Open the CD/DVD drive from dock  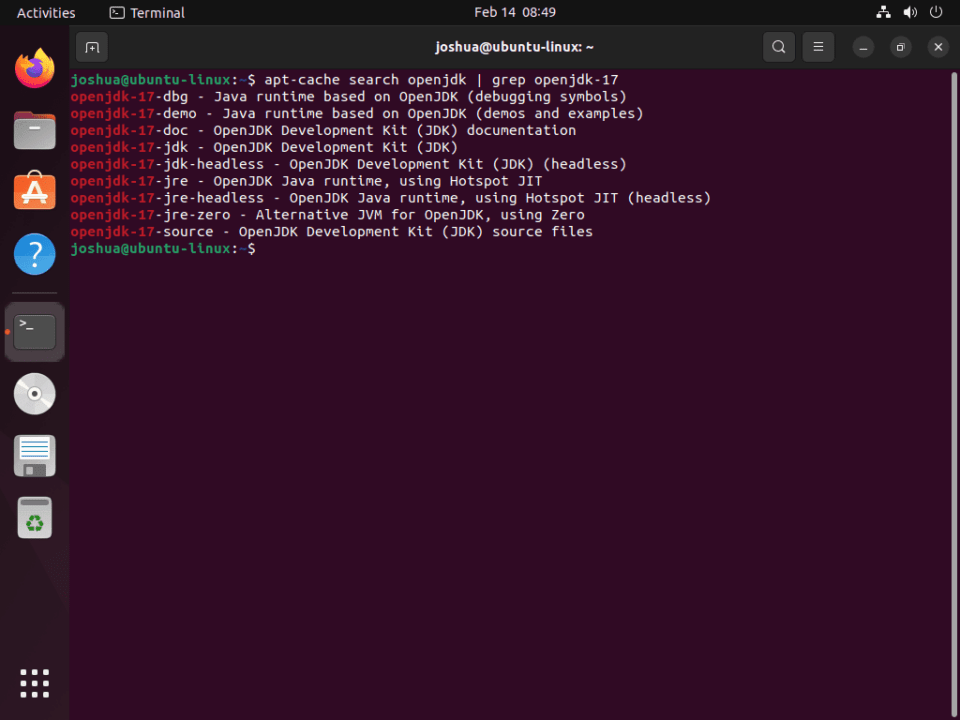click(34, 393)
